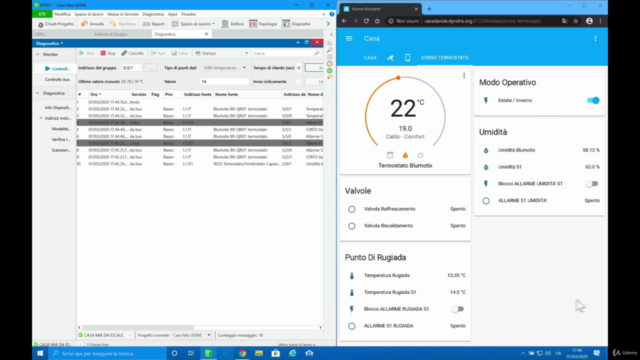Open Spazio di Lavoro toolbar dropdown
Screen dimensions: 640x360
pos(193,24)
